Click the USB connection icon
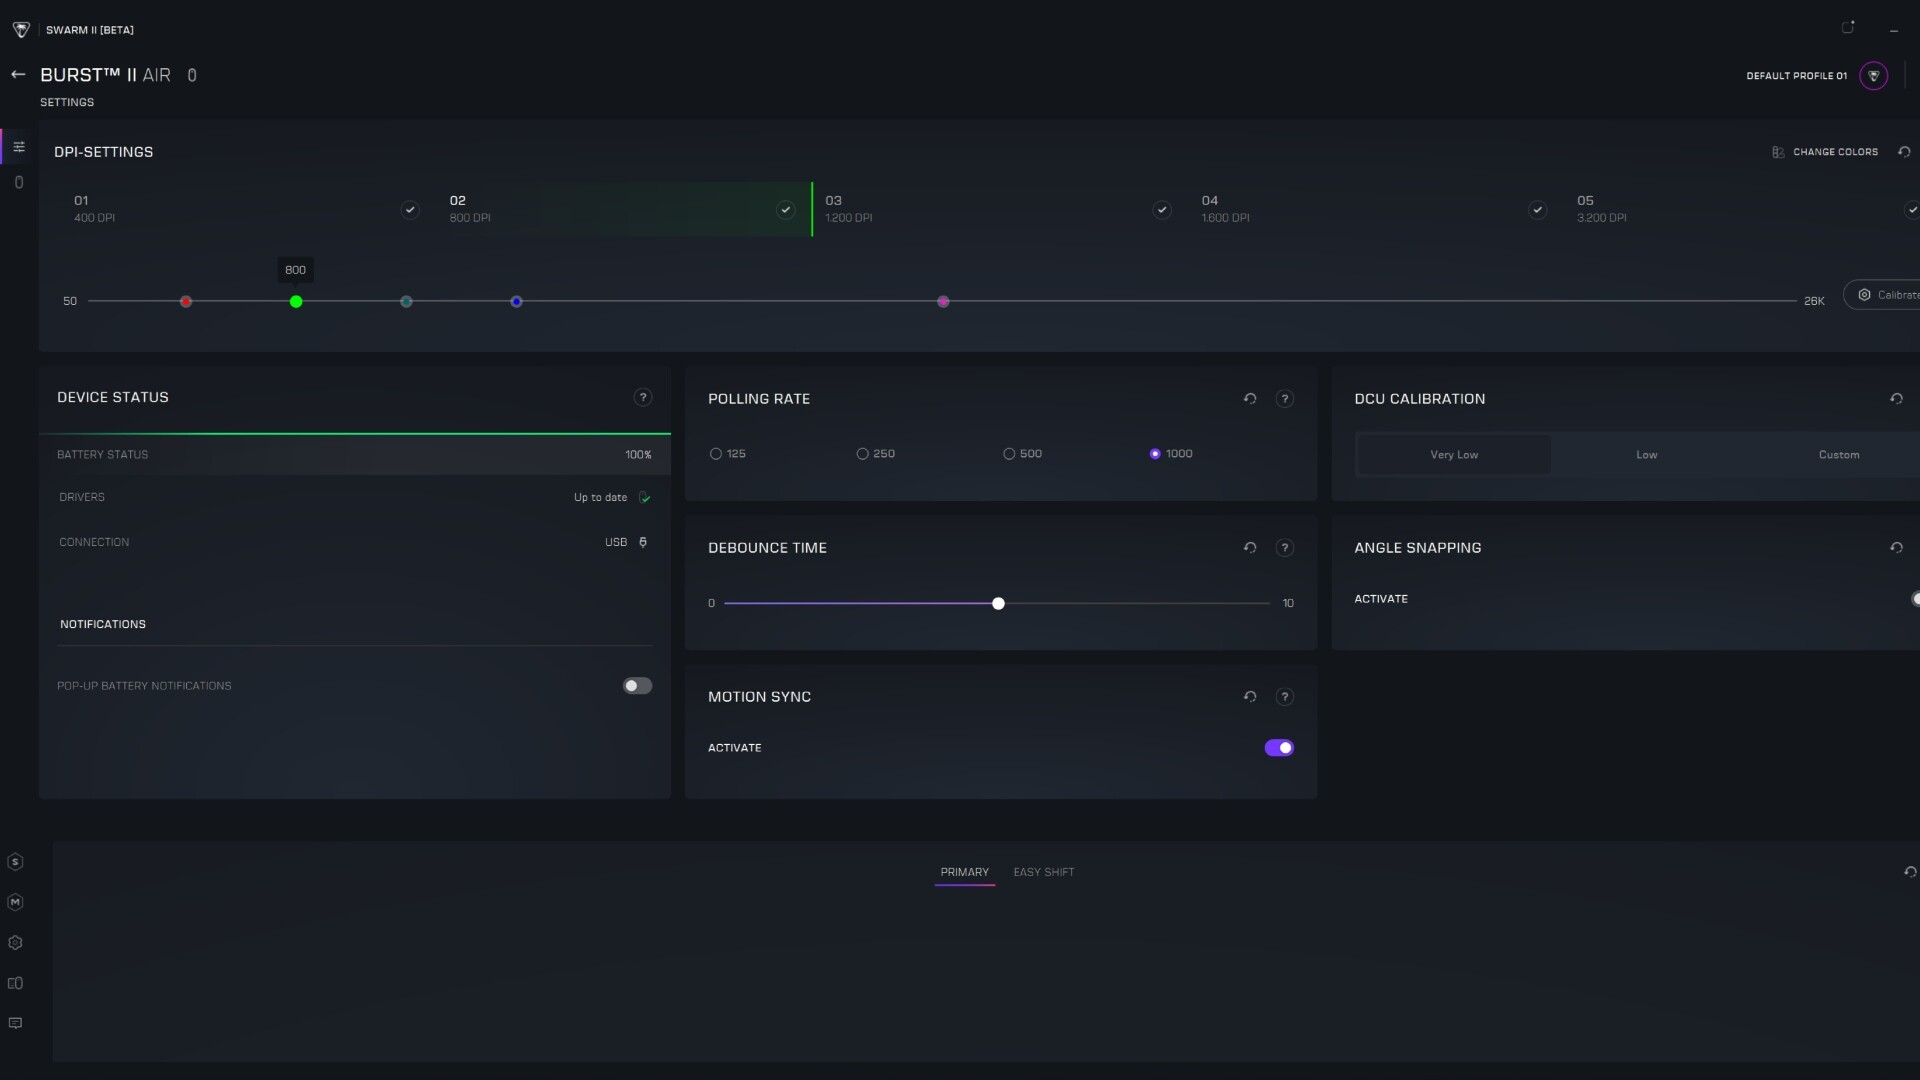This screenshot has width=1920, height=1080. 643,542
